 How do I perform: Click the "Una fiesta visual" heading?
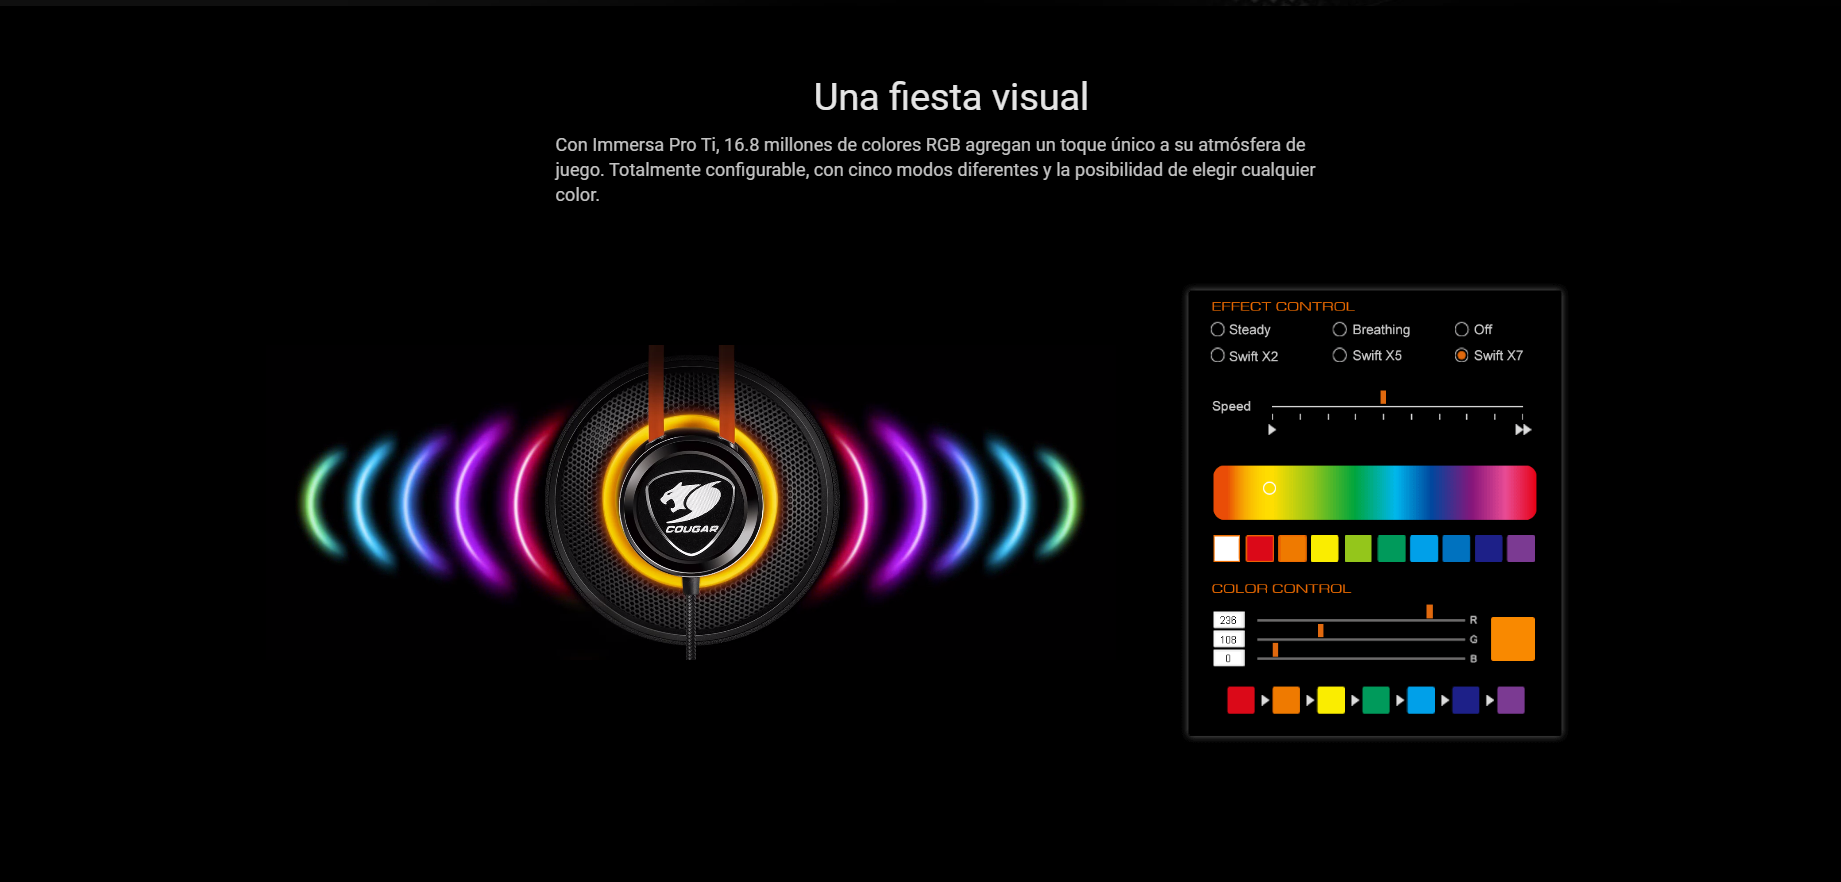[x=951, y=97]
